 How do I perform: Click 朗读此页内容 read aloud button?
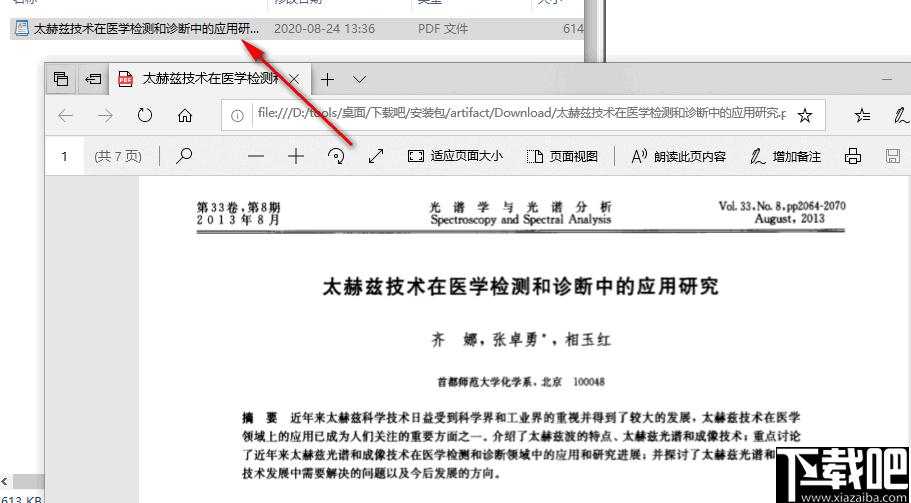click(x=679, y=156)
